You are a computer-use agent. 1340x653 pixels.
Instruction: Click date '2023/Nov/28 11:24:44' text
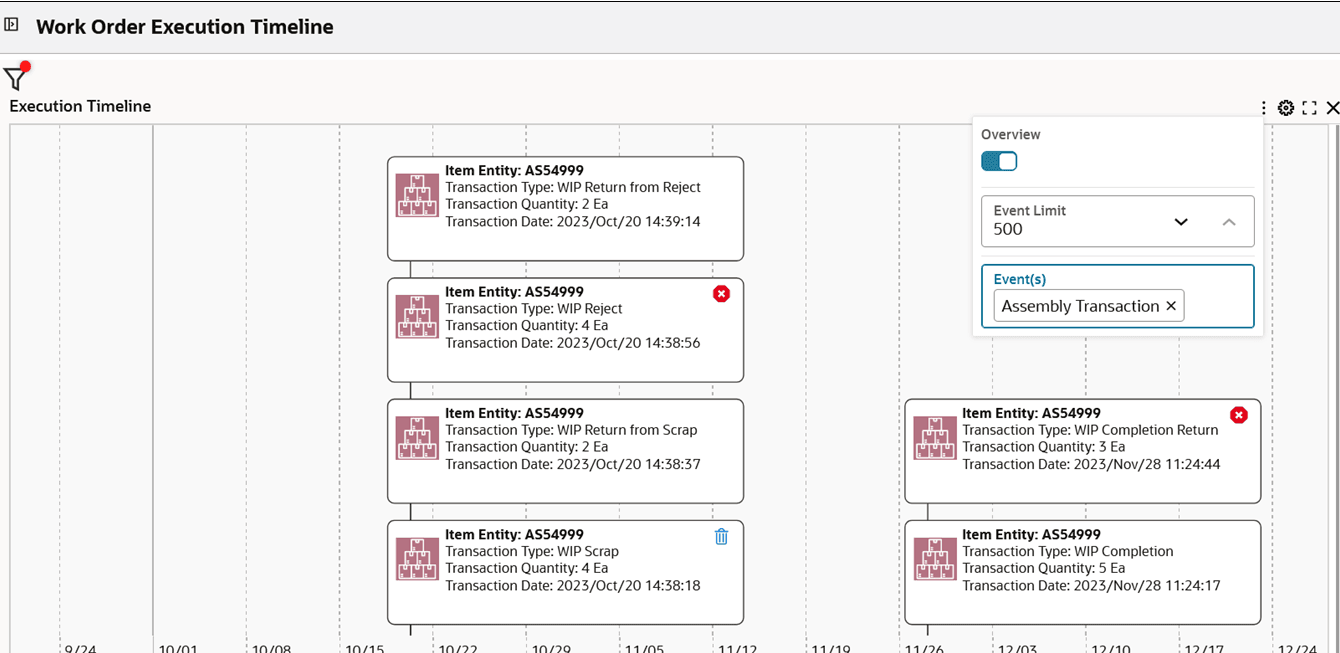coord(1146,463)
